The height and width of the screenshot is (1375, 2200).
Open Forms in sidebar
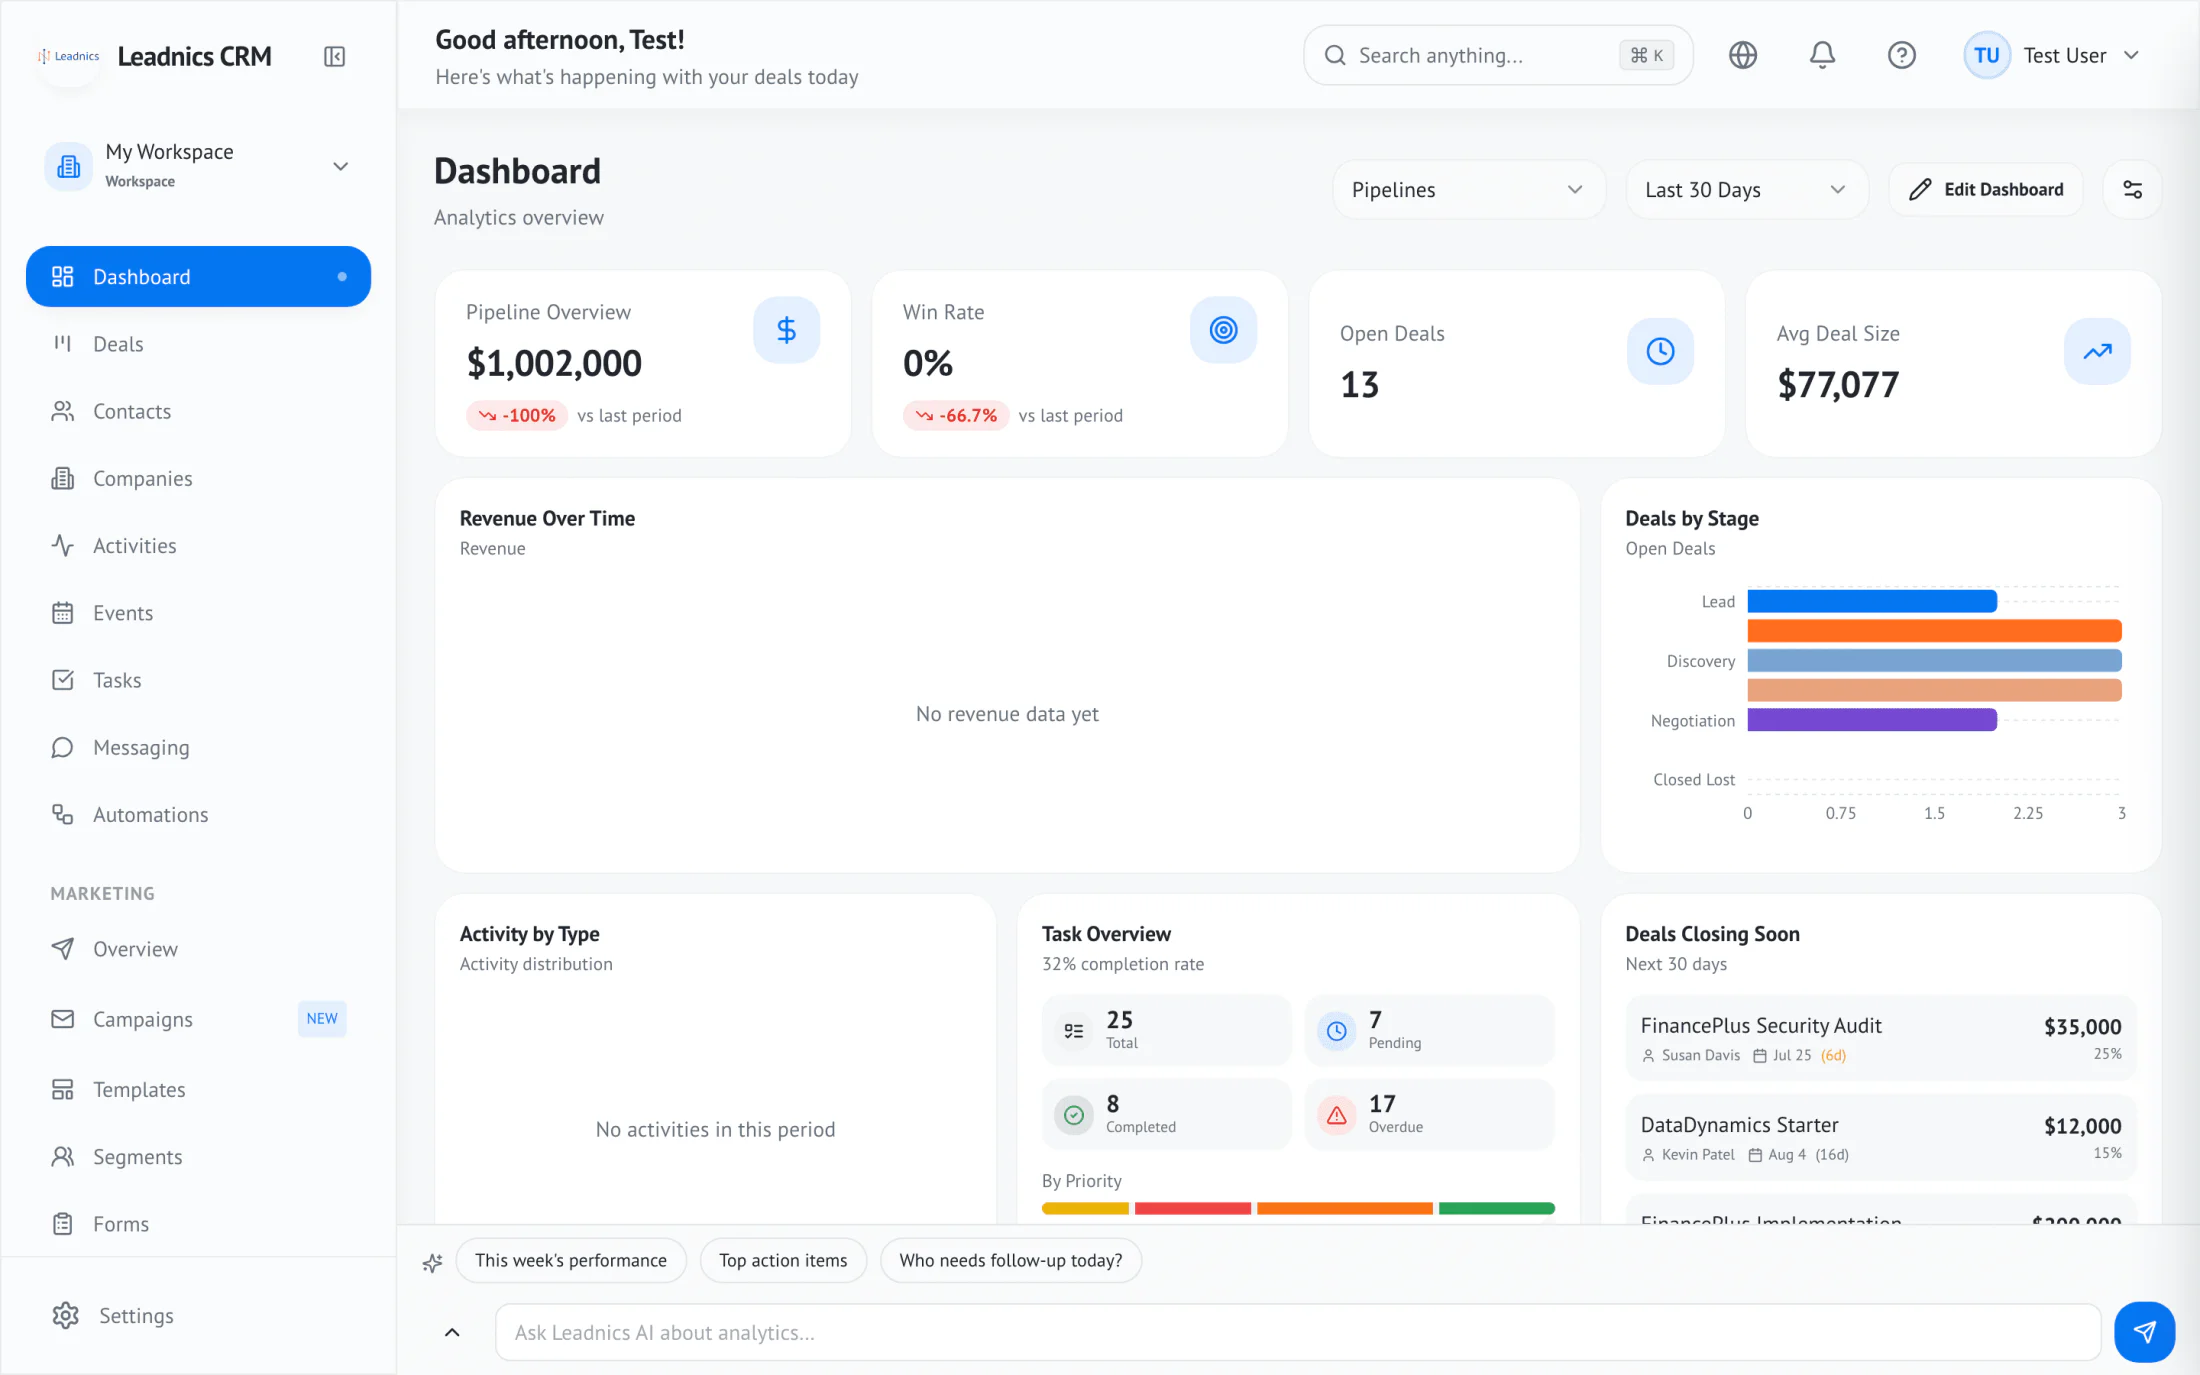[x=198, y=1223]
